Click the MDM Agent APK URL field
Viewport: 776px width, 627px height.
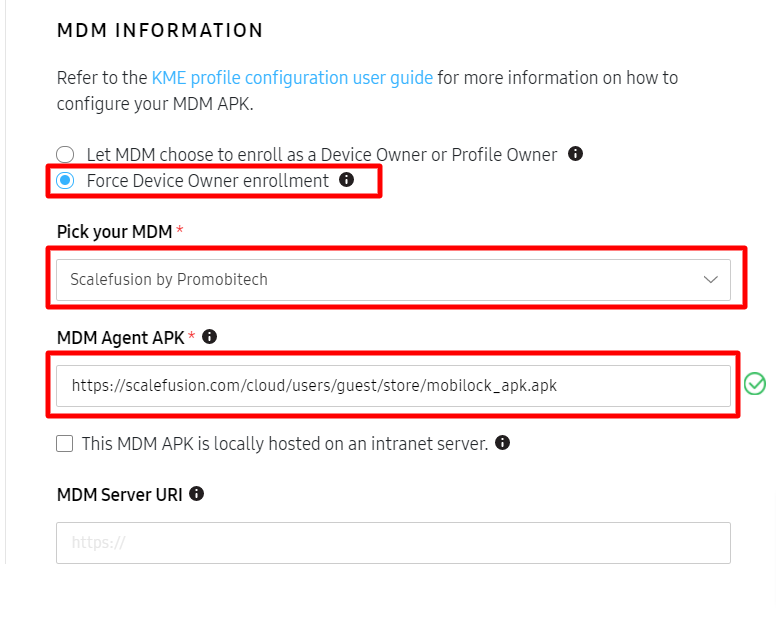click(x=393, y=386)
